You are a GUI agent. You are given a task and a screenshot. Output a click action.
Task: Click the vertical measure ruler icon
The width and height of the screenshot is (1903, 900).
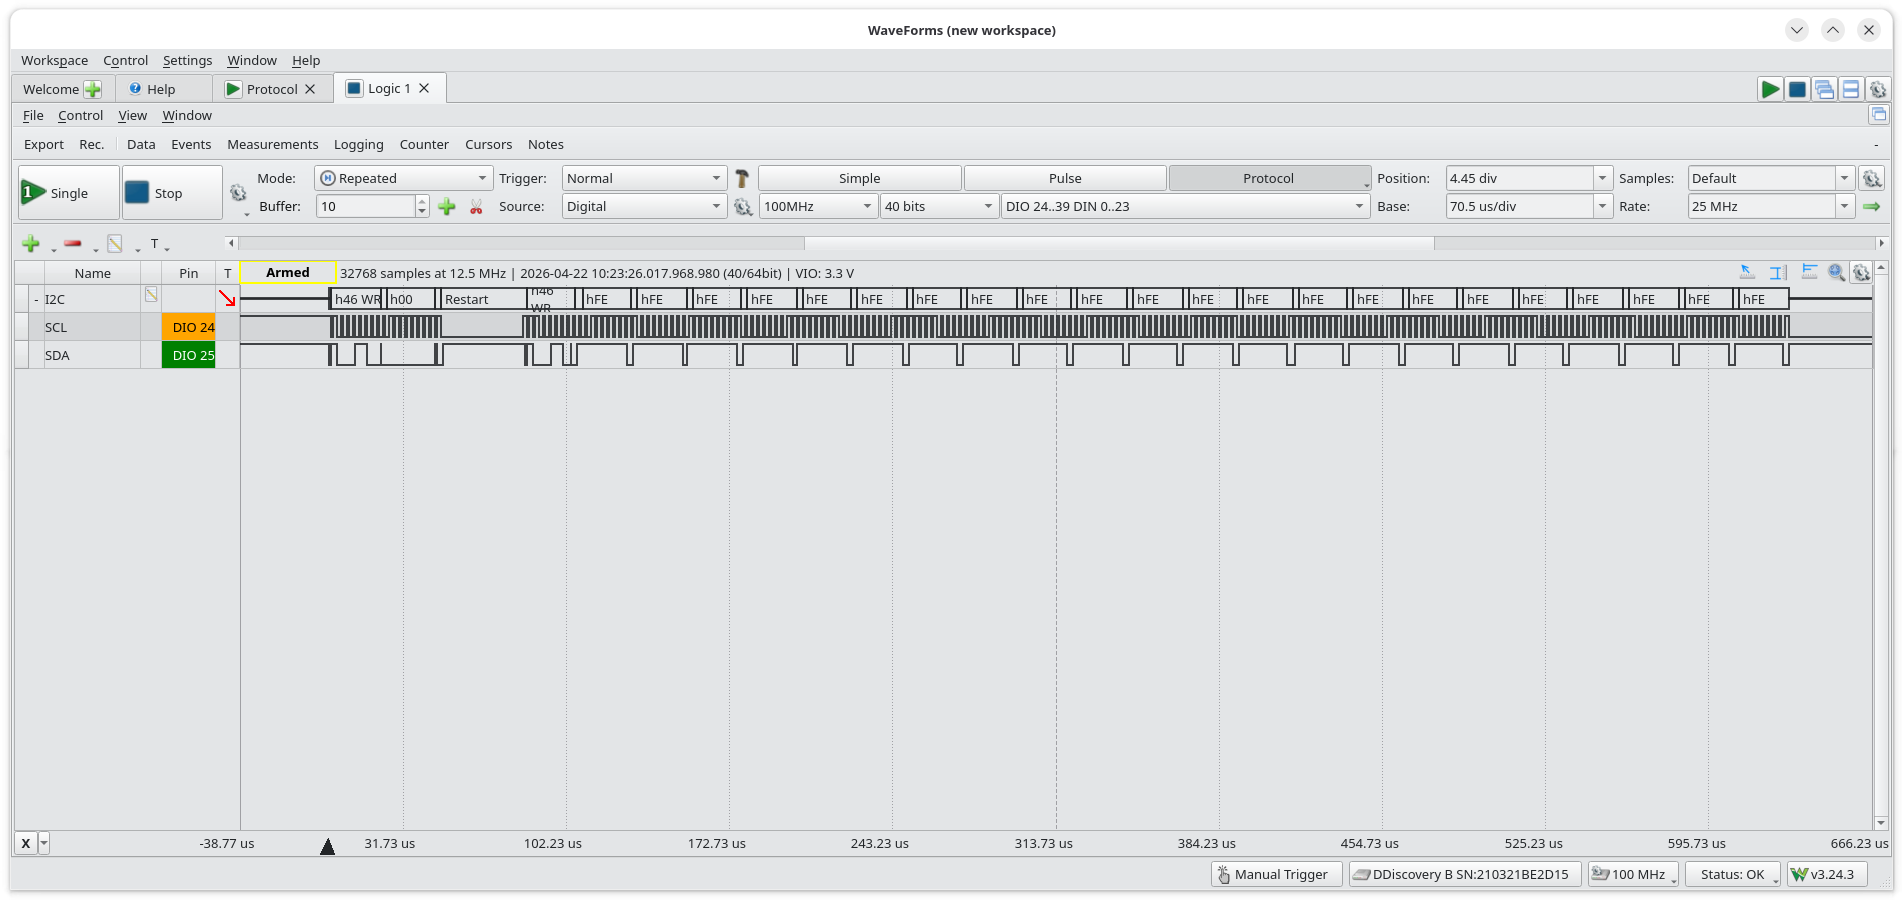(x=1778, y=272)
